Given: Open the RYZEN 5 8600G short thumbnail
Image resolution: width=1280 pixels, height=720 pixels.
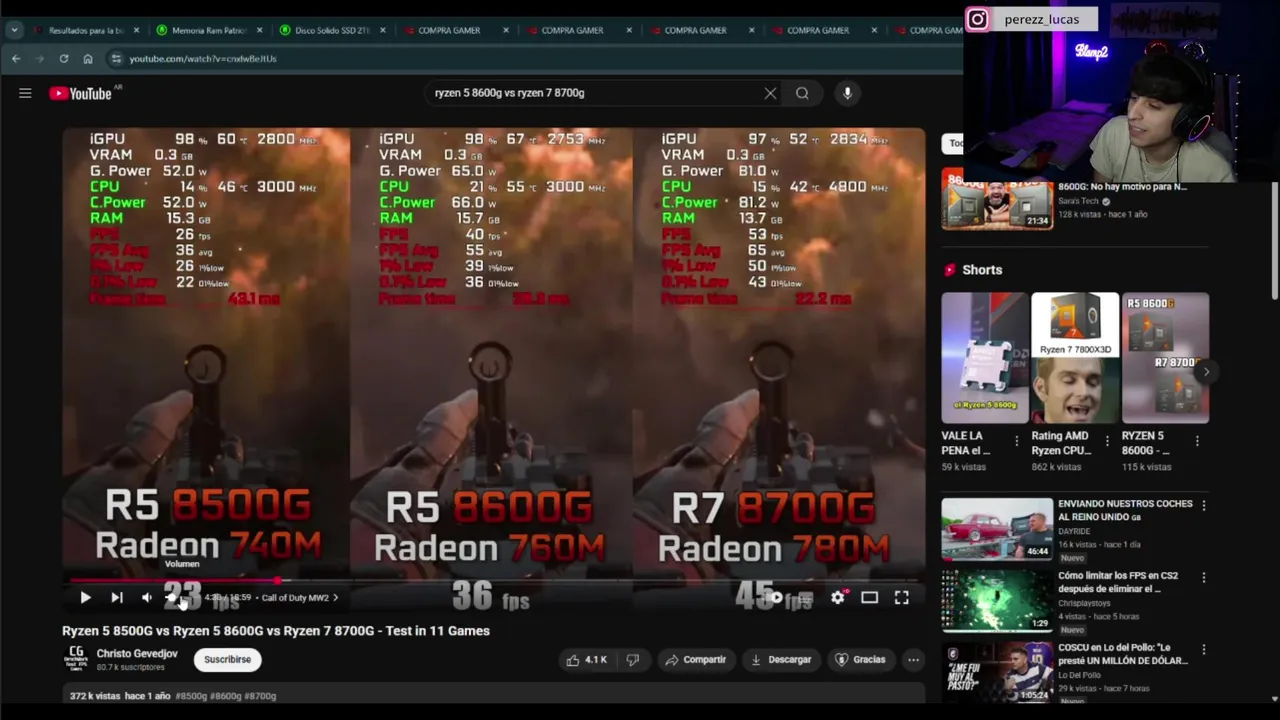Looking at the screenshot, I should pos(1165,358).
